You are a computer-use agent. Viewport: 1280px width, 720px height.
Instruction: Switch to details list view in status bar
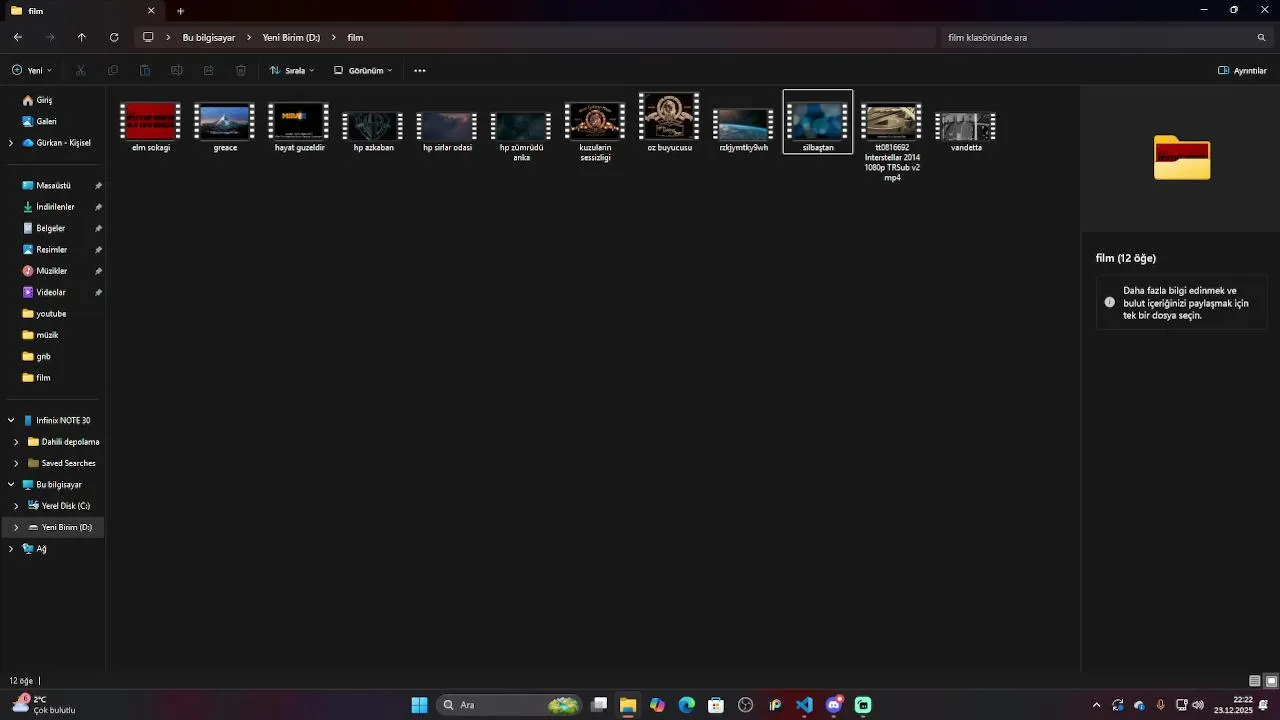click(1255, 681)
